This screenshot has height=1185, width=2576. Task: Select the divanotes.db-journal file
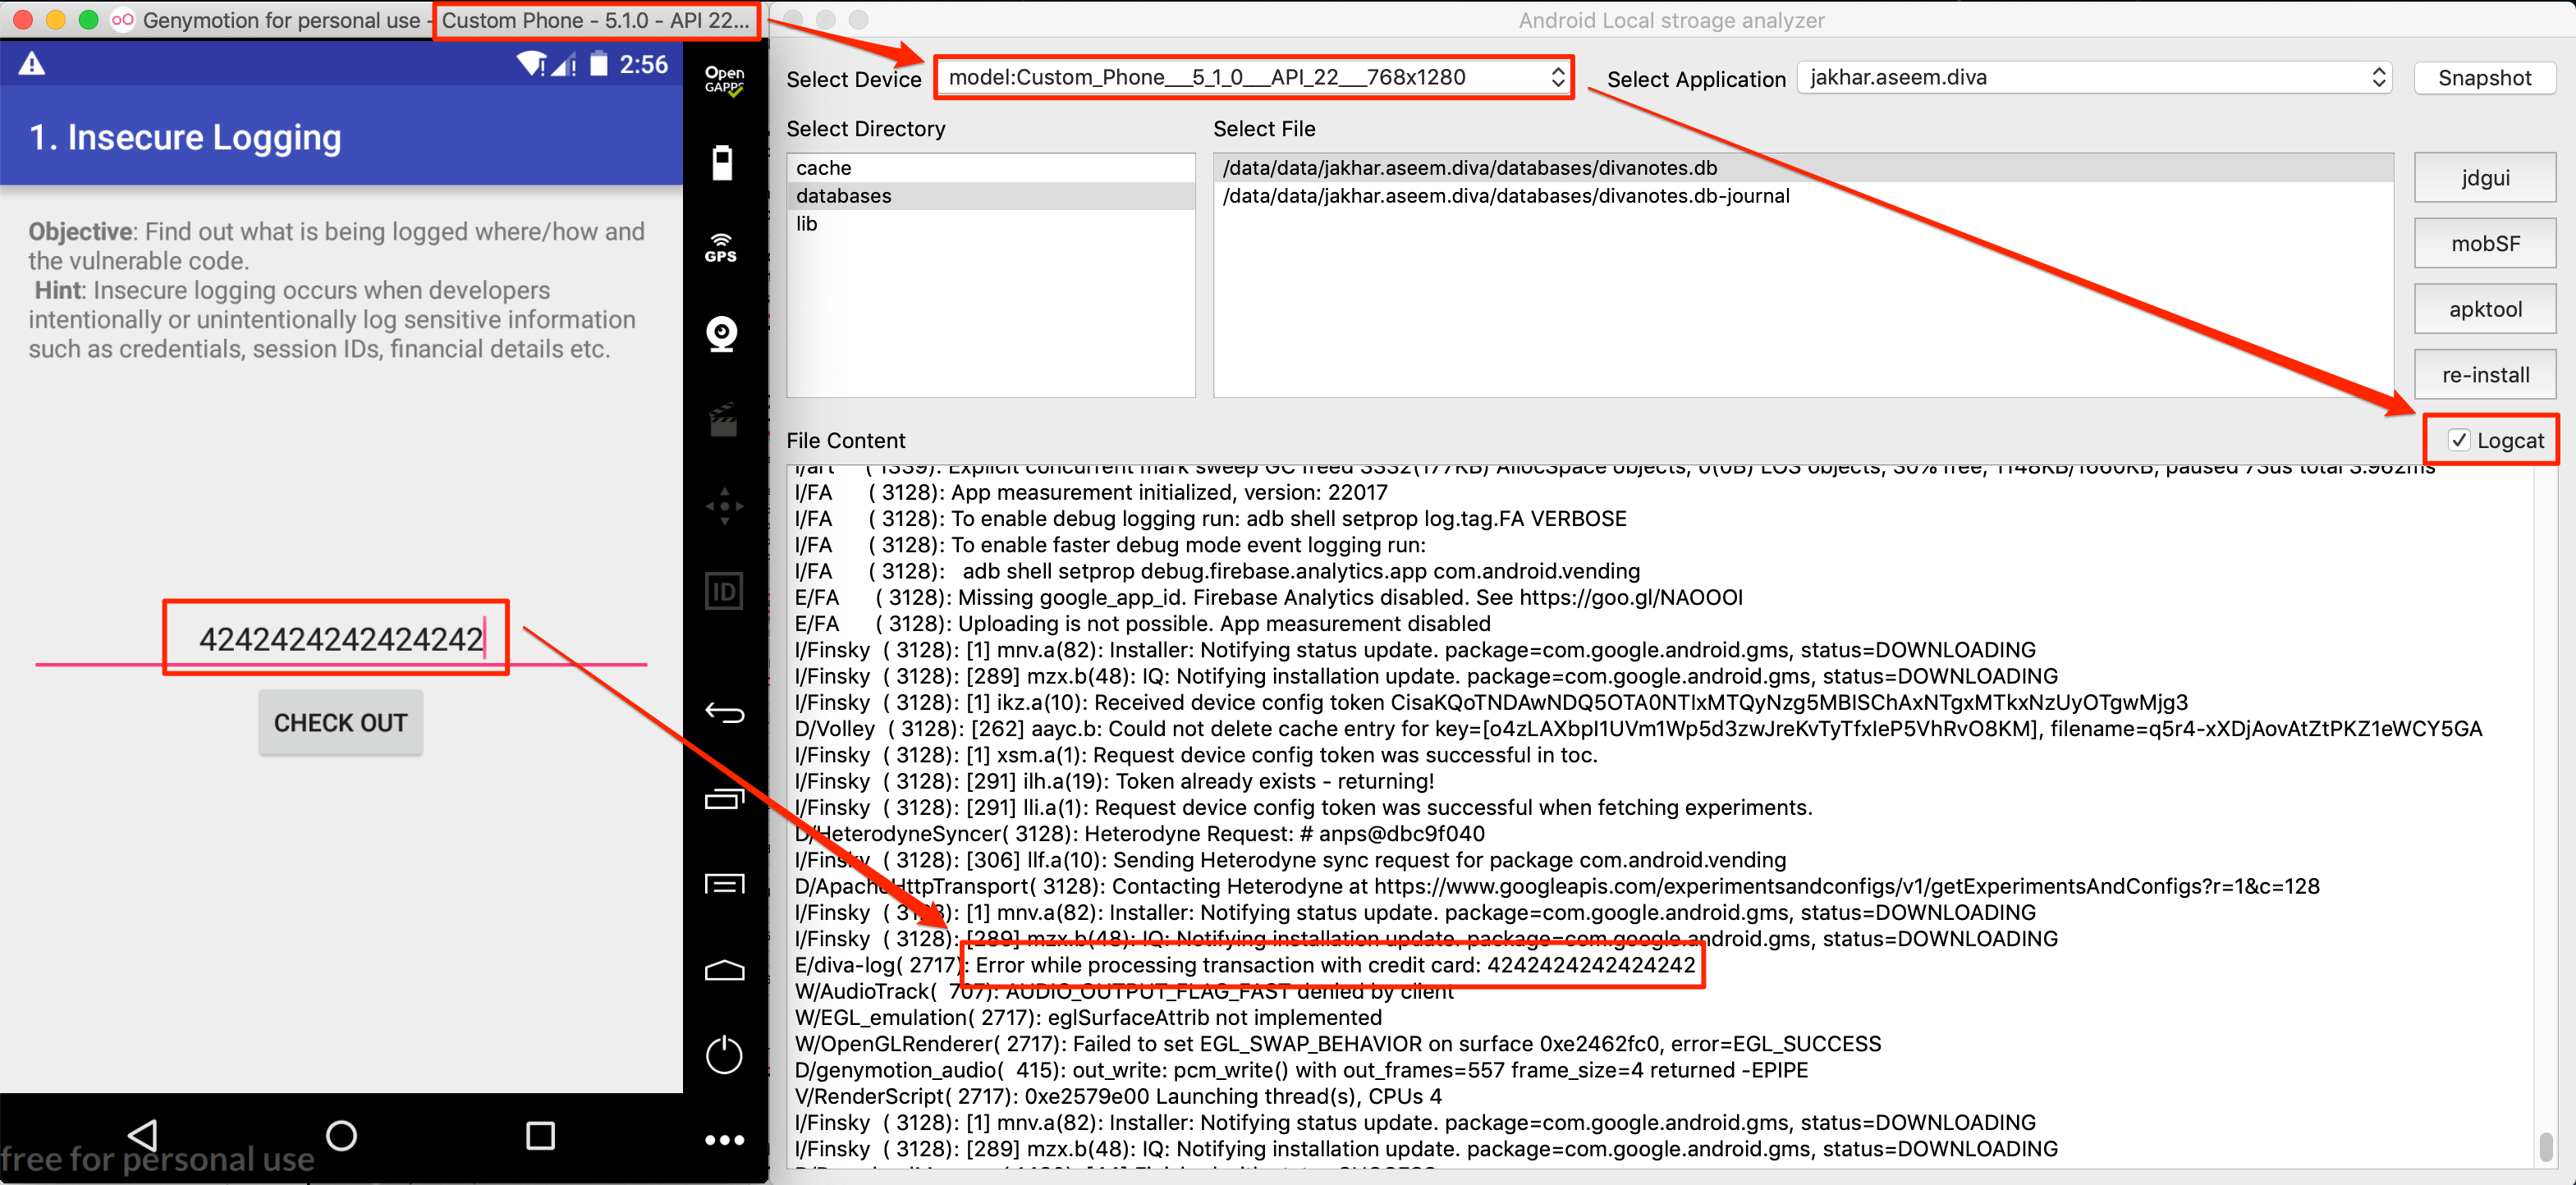1505,196
